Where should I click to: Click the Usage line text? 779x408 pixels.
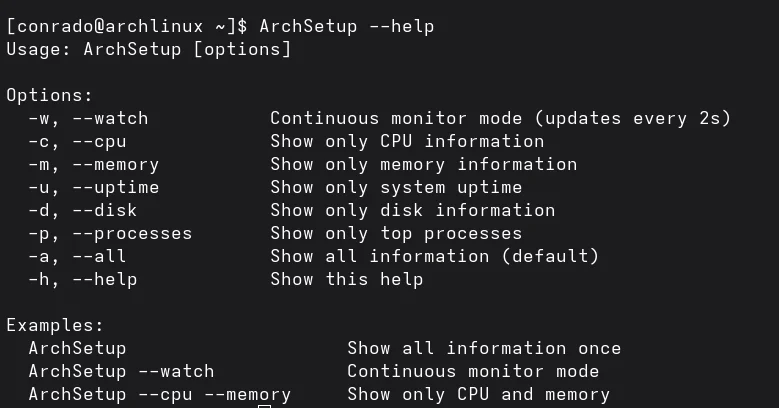[x=148, y=49]
